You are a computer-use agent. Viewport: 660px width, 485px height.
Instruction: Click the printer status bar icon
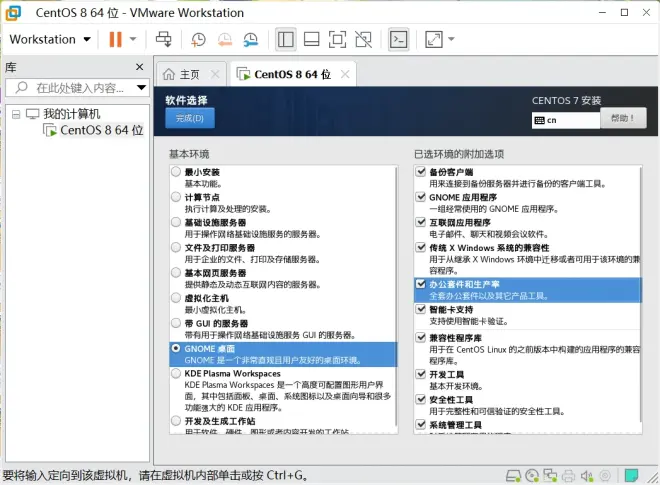568,476
